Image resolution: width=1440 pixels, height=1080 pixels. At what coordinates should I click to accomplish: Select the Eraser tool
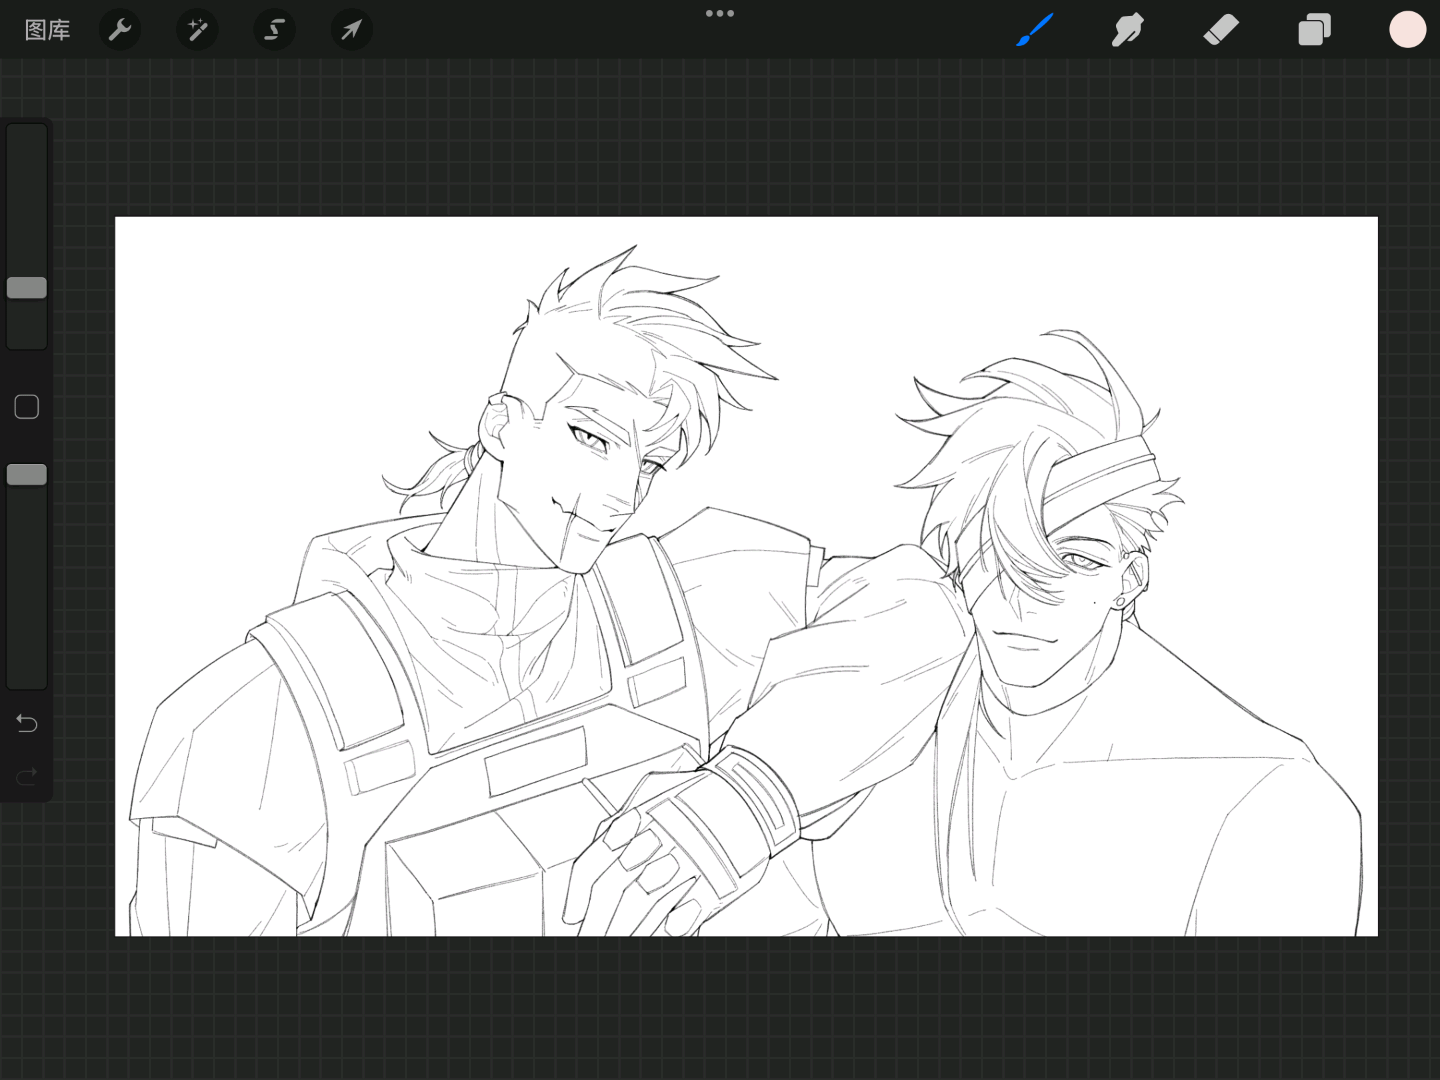point(1221,30)
